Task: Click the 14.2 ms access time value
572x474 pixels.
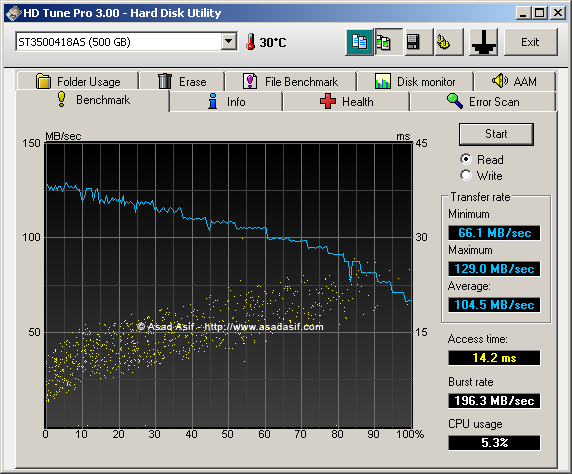Action: coord(494,358)
